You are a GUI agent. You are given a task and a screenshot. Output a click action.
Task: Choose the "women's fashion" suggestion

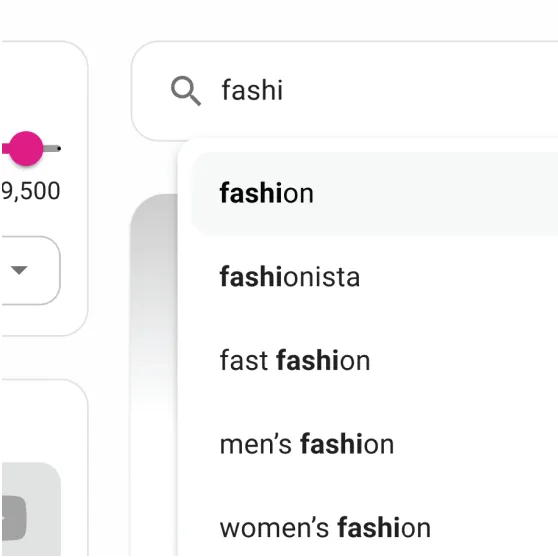click(325, 527)
